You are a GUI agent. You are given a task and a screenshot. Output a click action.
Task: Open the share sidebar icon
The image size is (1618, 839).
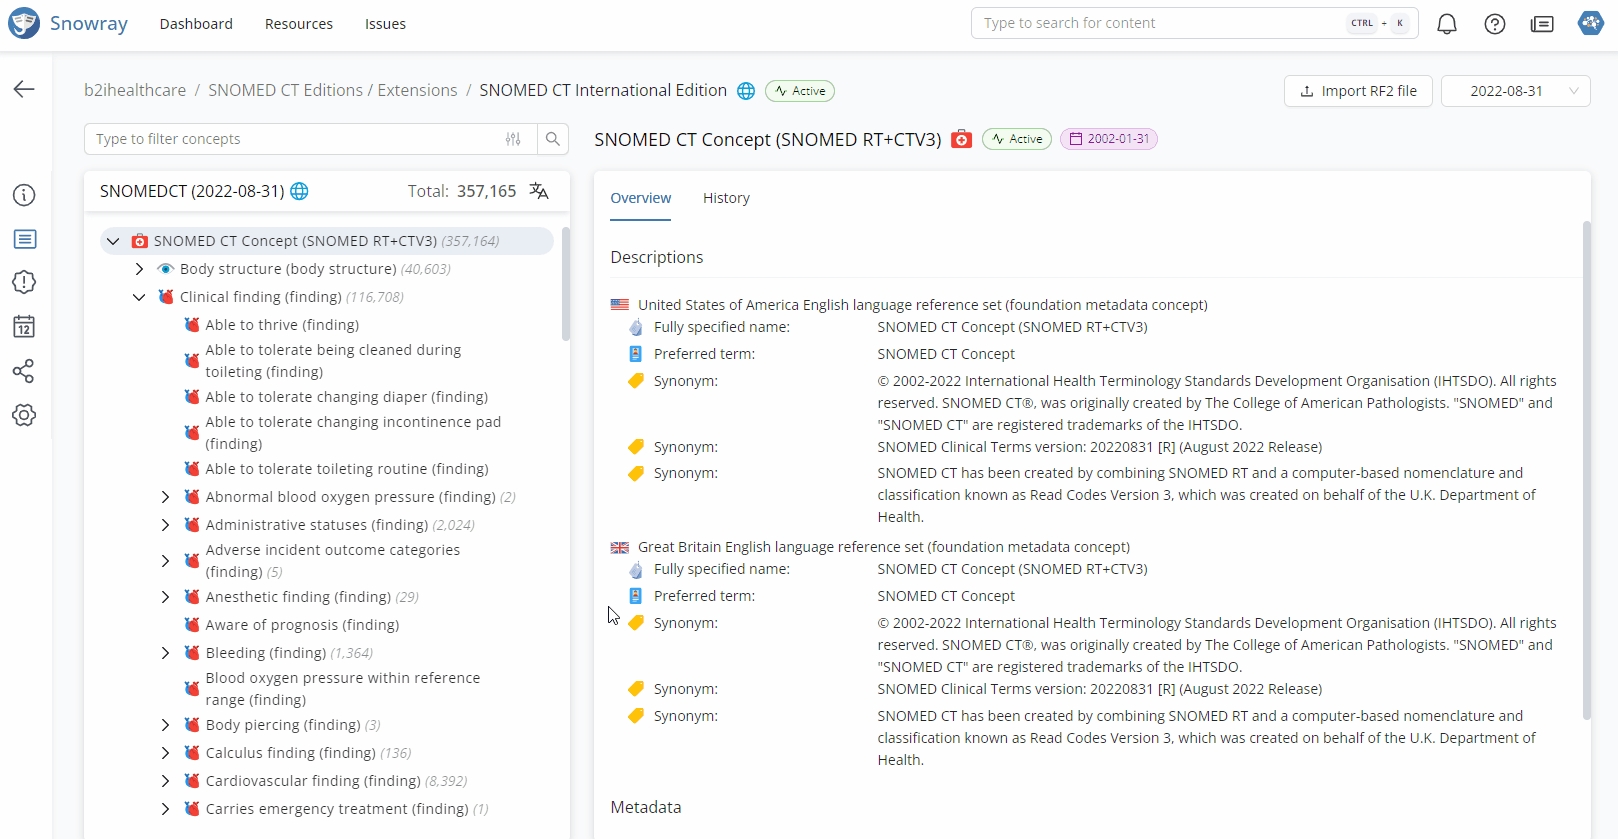(24, 371)
